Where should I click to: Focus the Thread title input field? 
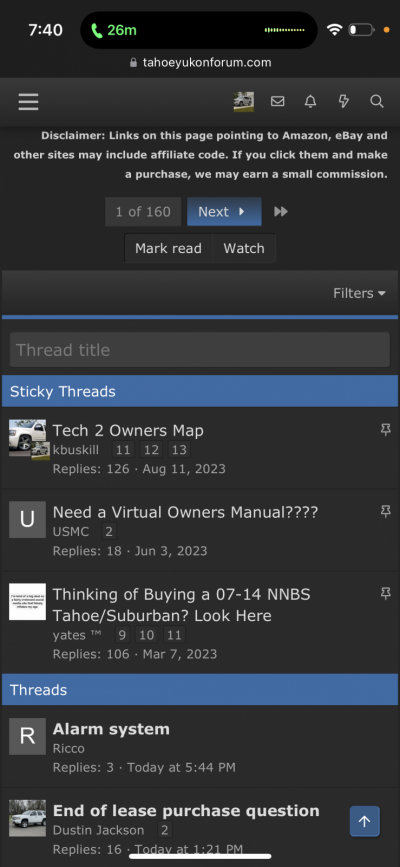[x=200, y=349]
